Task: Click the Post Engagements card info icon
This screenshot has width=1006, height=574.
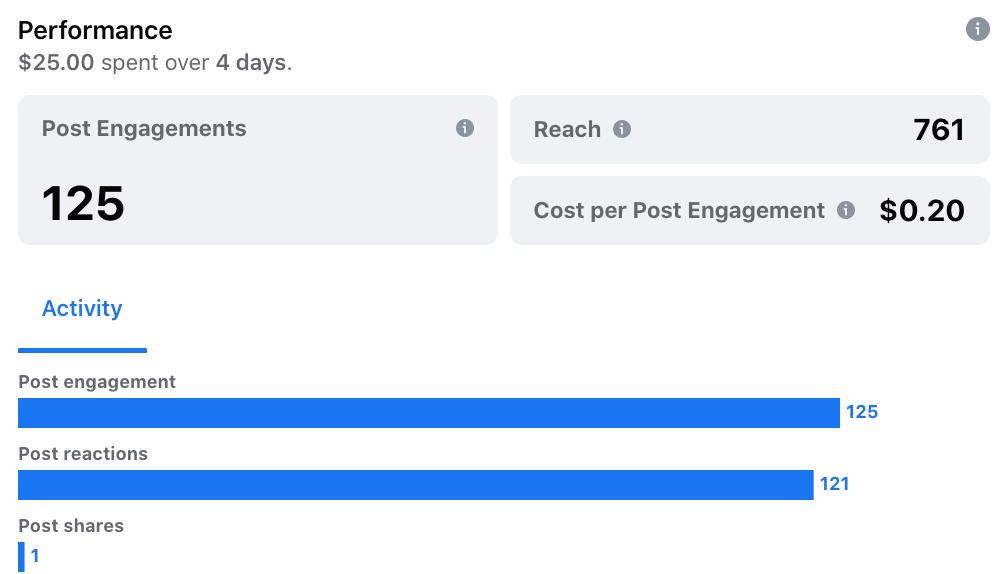Action: [465, 128]
